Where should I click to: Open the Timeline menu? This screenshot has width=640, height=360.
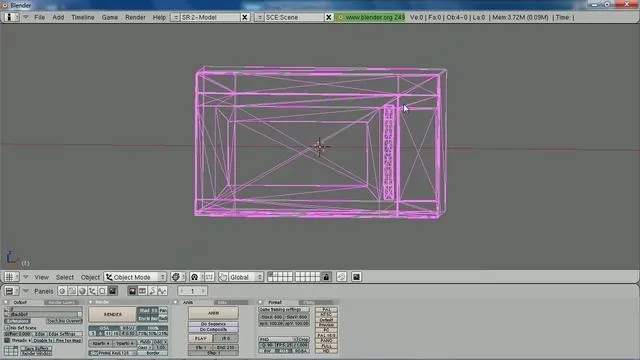coord(83,17)
